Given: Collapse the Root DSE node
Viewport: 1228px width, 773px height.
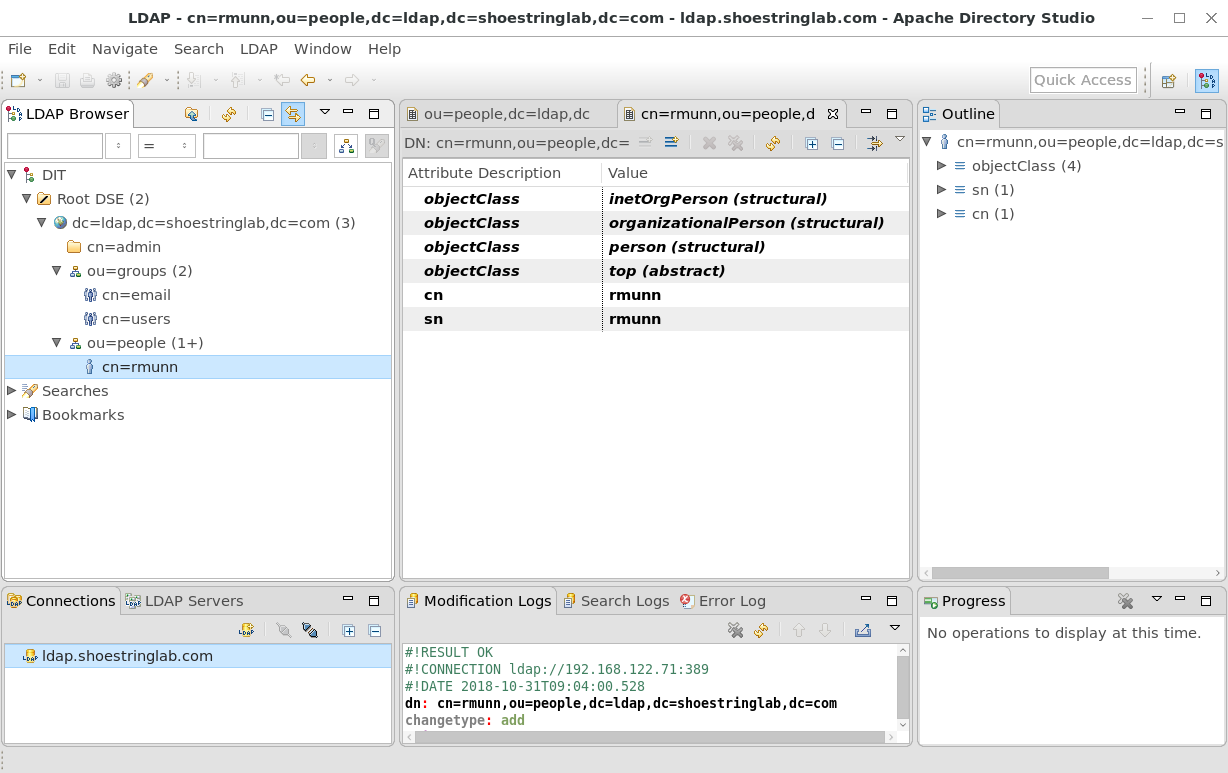Looking at the screenshot, I should pyautogui.click(x=27, y=199).
